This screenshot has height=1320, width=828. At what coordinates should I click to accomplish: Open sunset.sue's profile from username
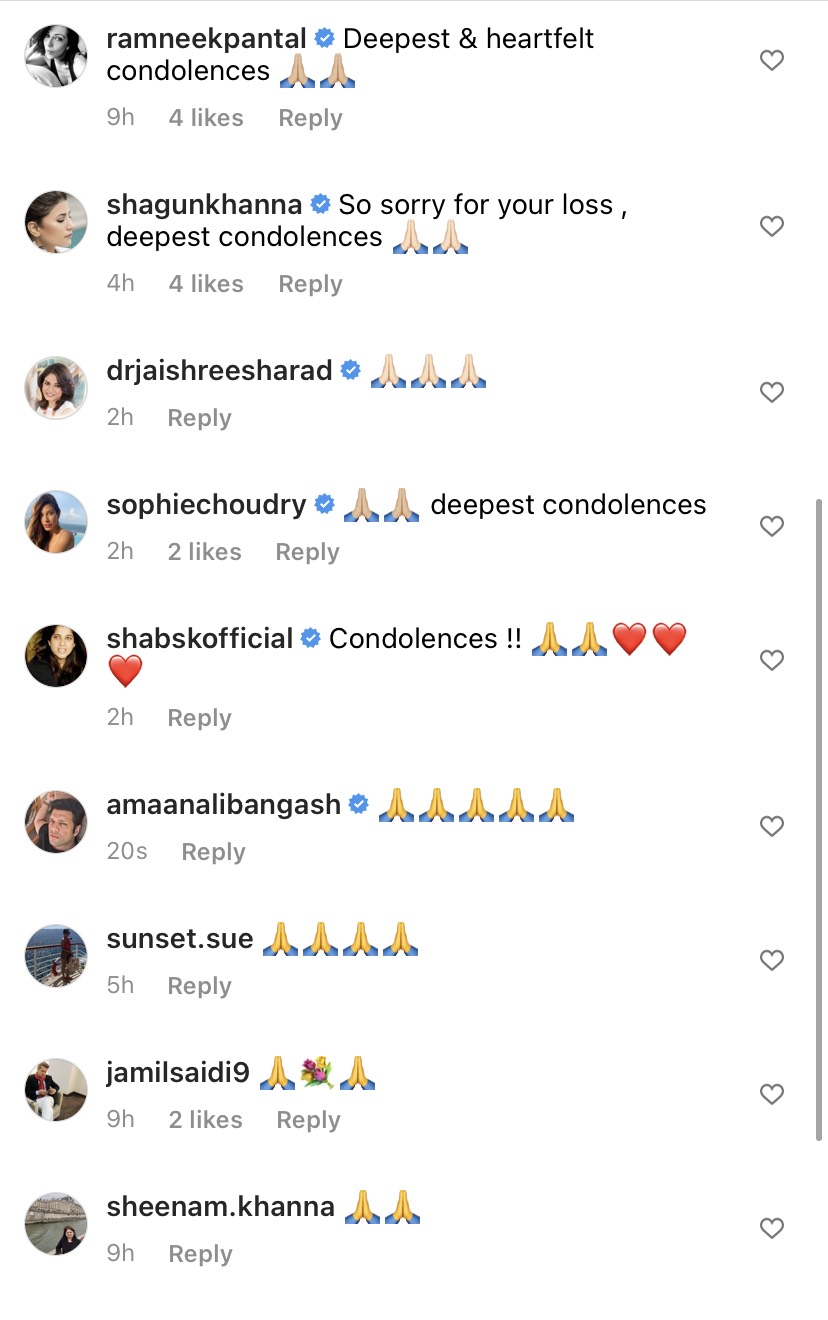pyautogui.click(x=180, y=940)
